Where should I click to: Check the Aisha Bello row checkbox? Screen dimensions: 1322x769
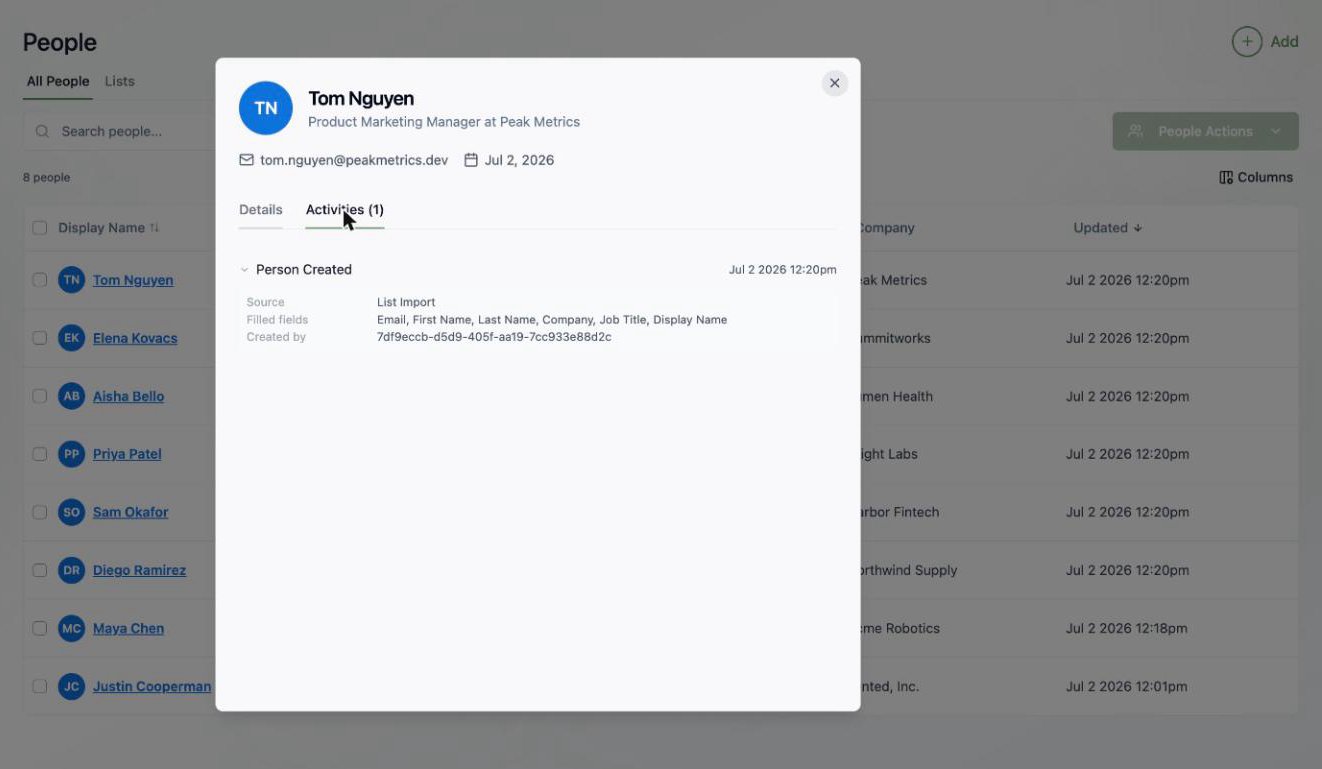coord(40,396)
